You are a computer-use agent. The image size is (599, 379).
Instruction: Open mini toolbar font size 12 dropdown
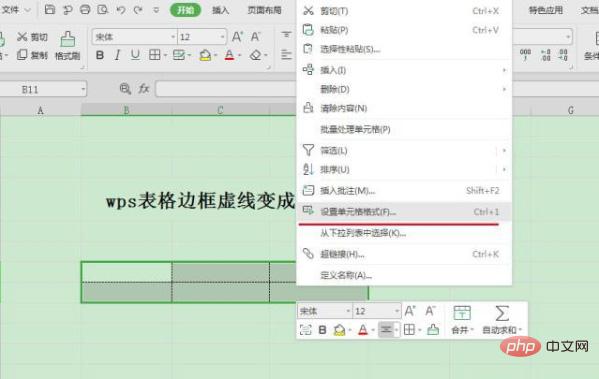pos(397,311)
